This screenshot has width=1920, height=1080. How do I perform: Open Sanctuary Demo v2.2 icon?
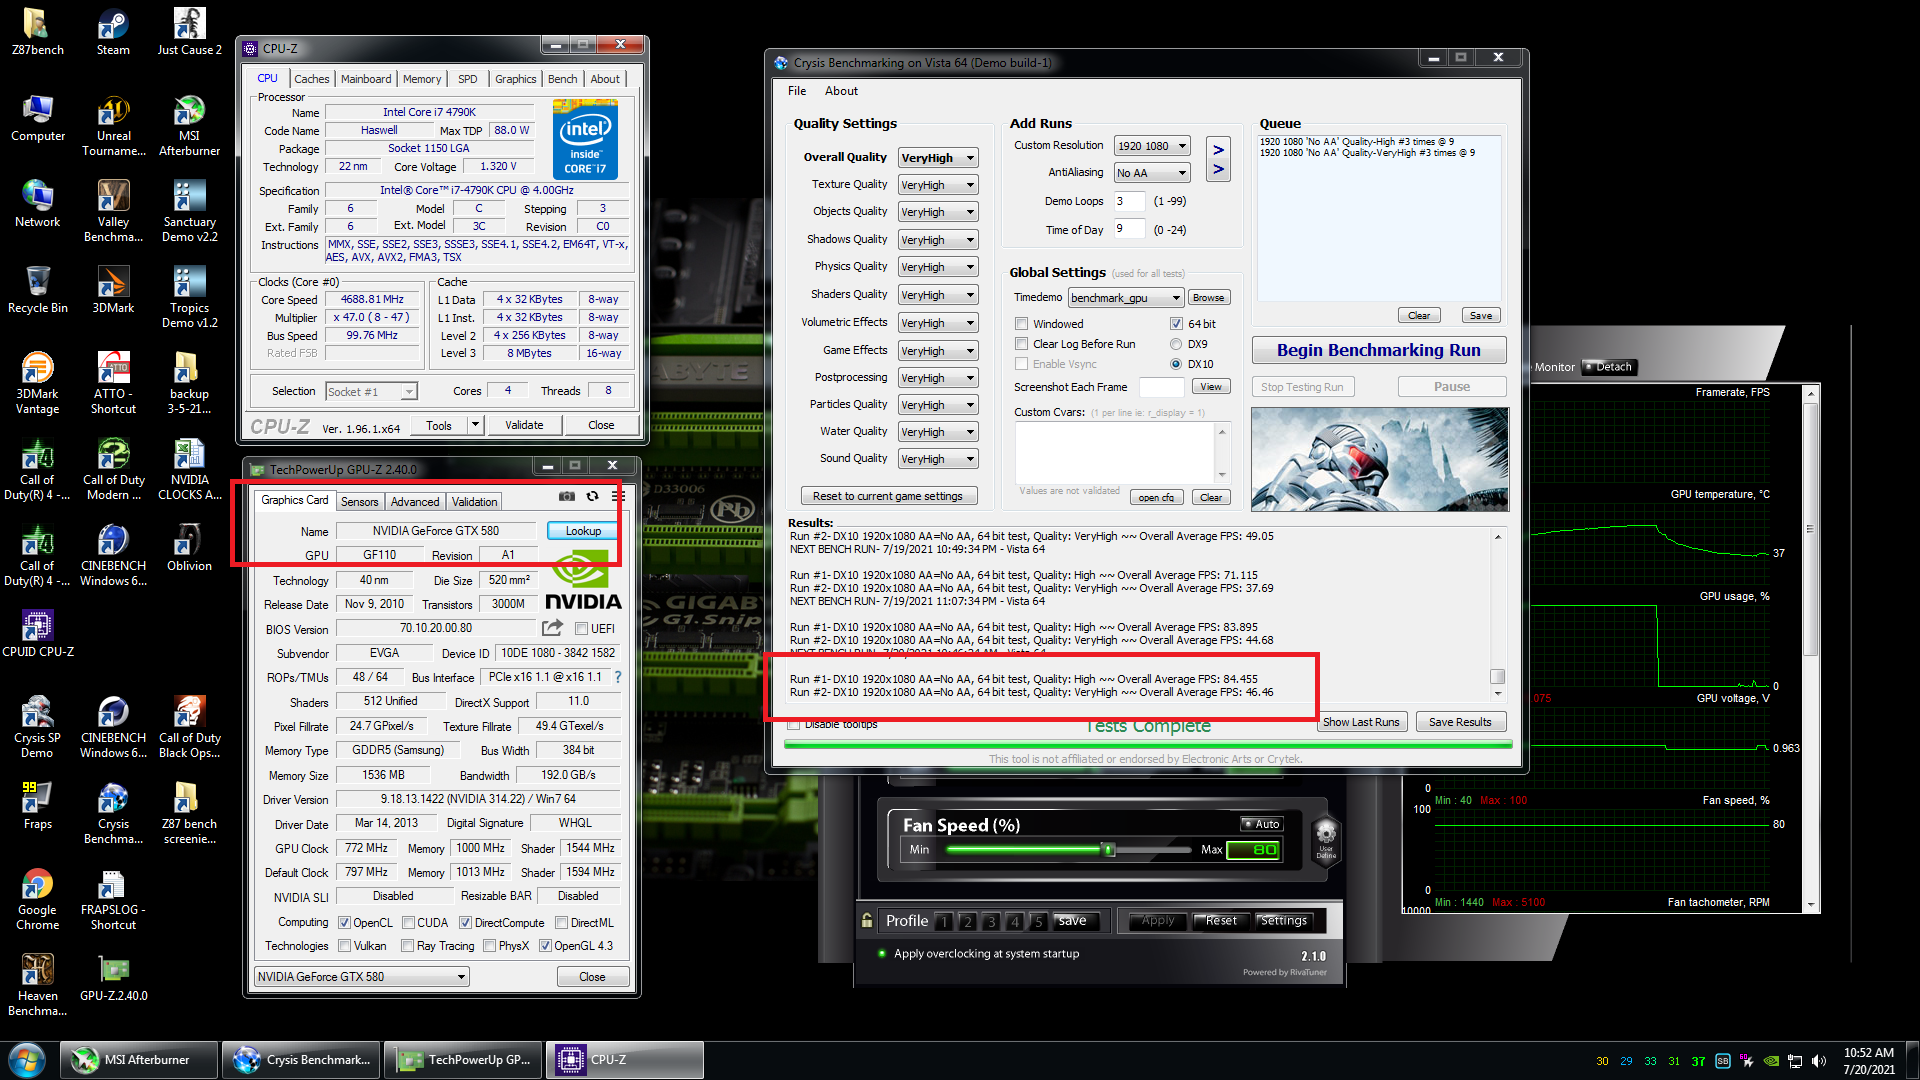(189, 212)
